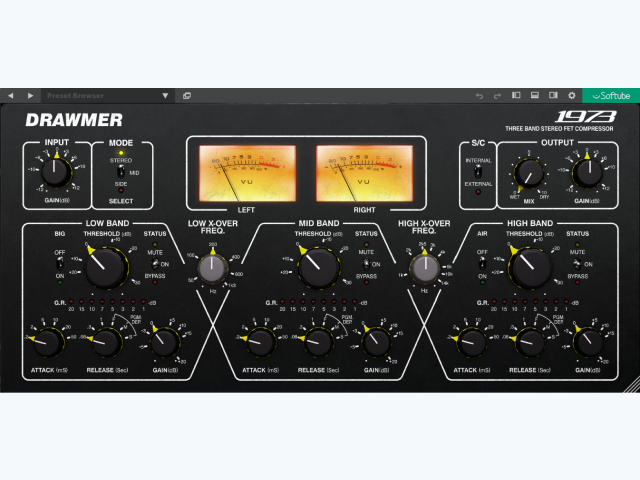Image resolution: width=640 pixels, height=480 pixels.
Task: Click the DRAWMER logo
Action: click(x=74, y=120)
